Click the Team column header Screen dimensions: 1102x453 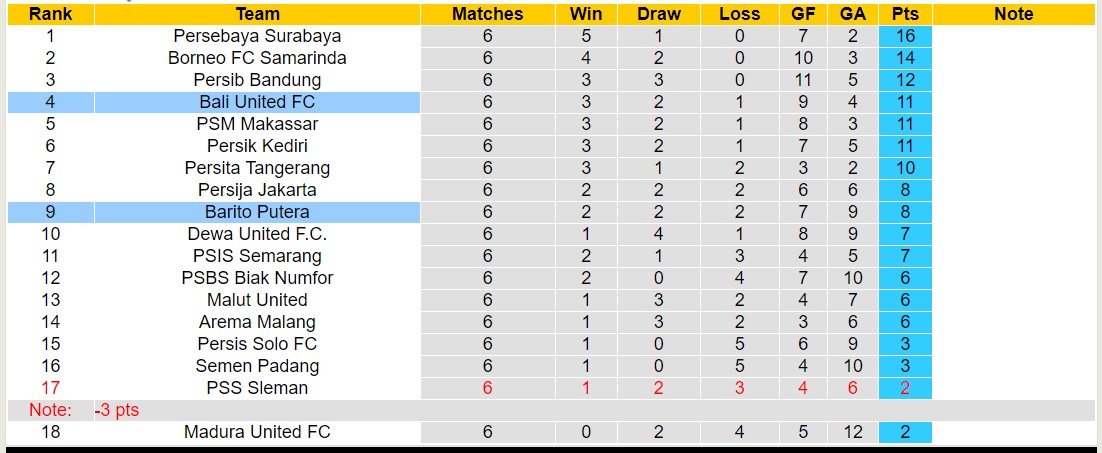(257, 14)
